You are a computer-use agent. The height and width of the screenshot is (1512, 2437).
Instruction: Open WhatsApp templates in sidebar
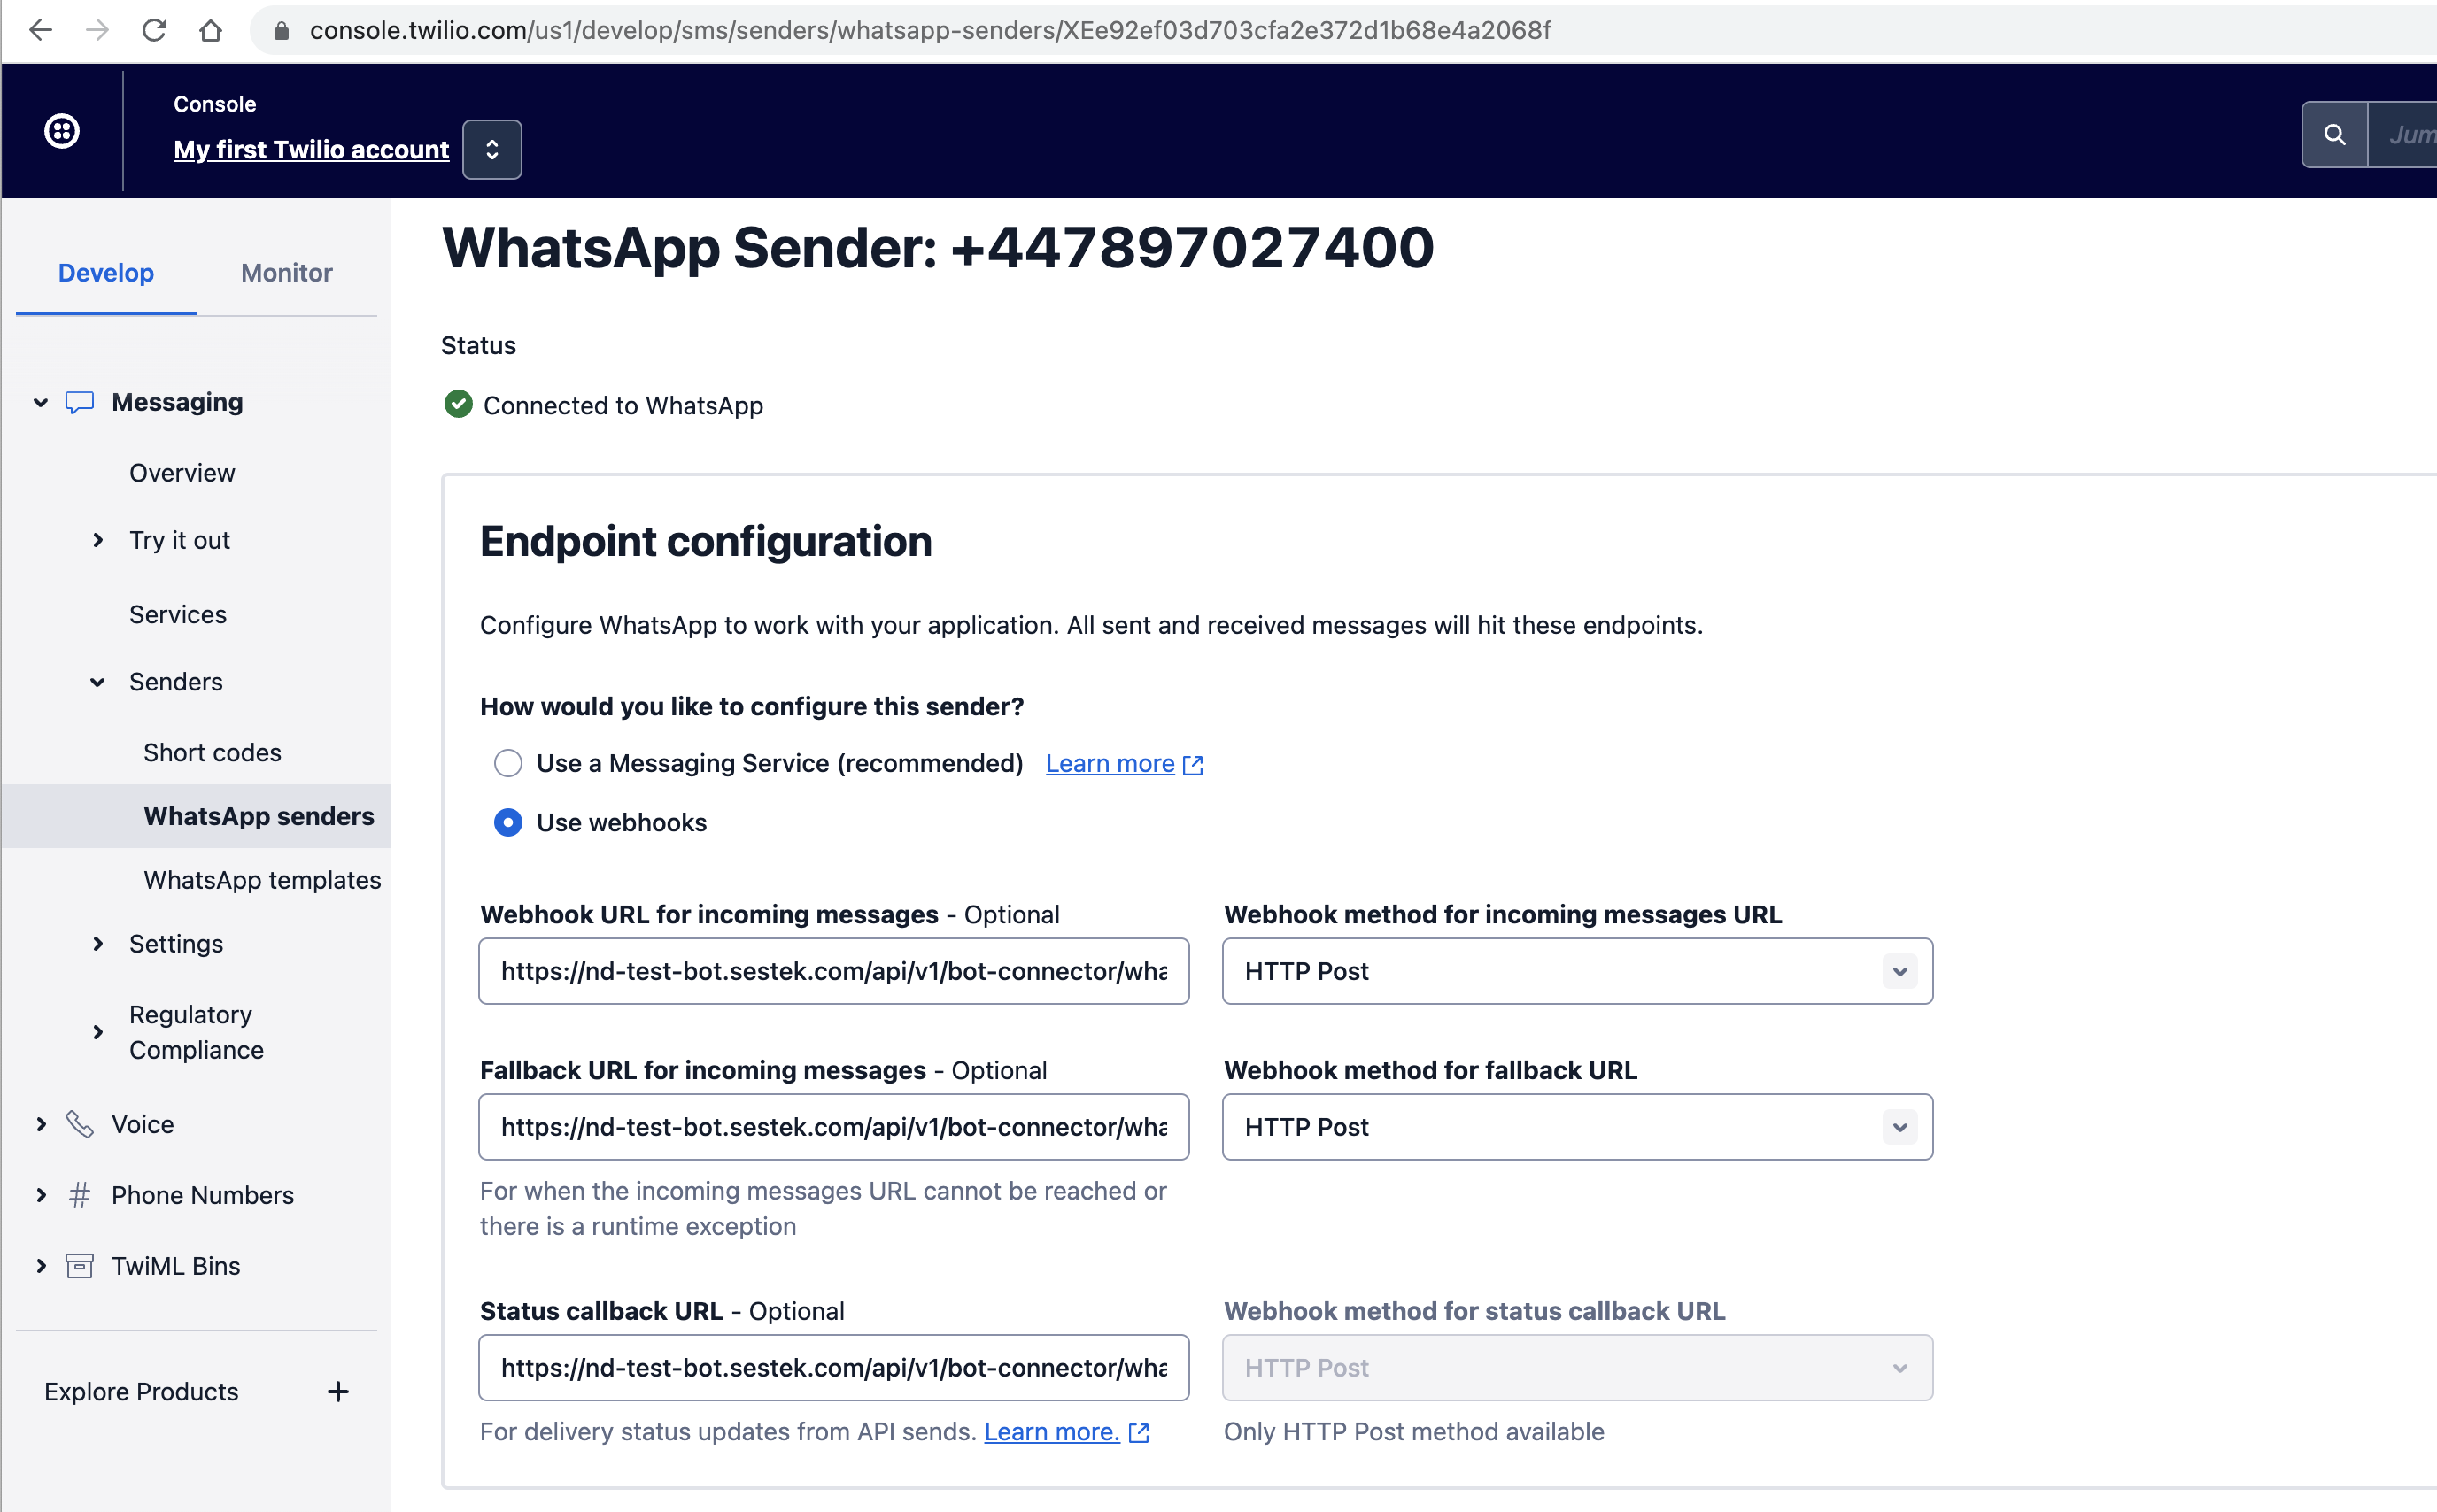262,880
